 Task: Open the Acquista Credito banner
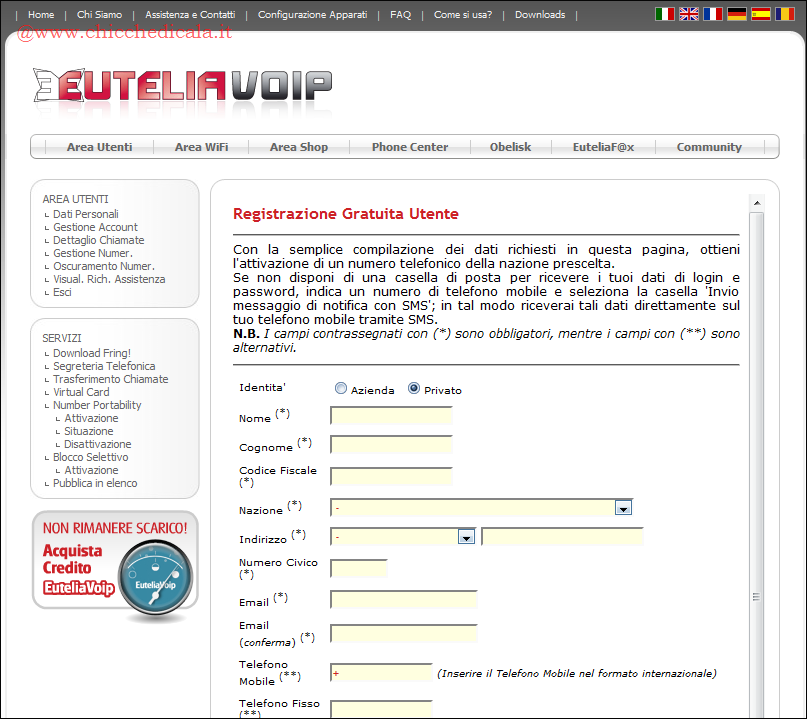tap(115, 565)
